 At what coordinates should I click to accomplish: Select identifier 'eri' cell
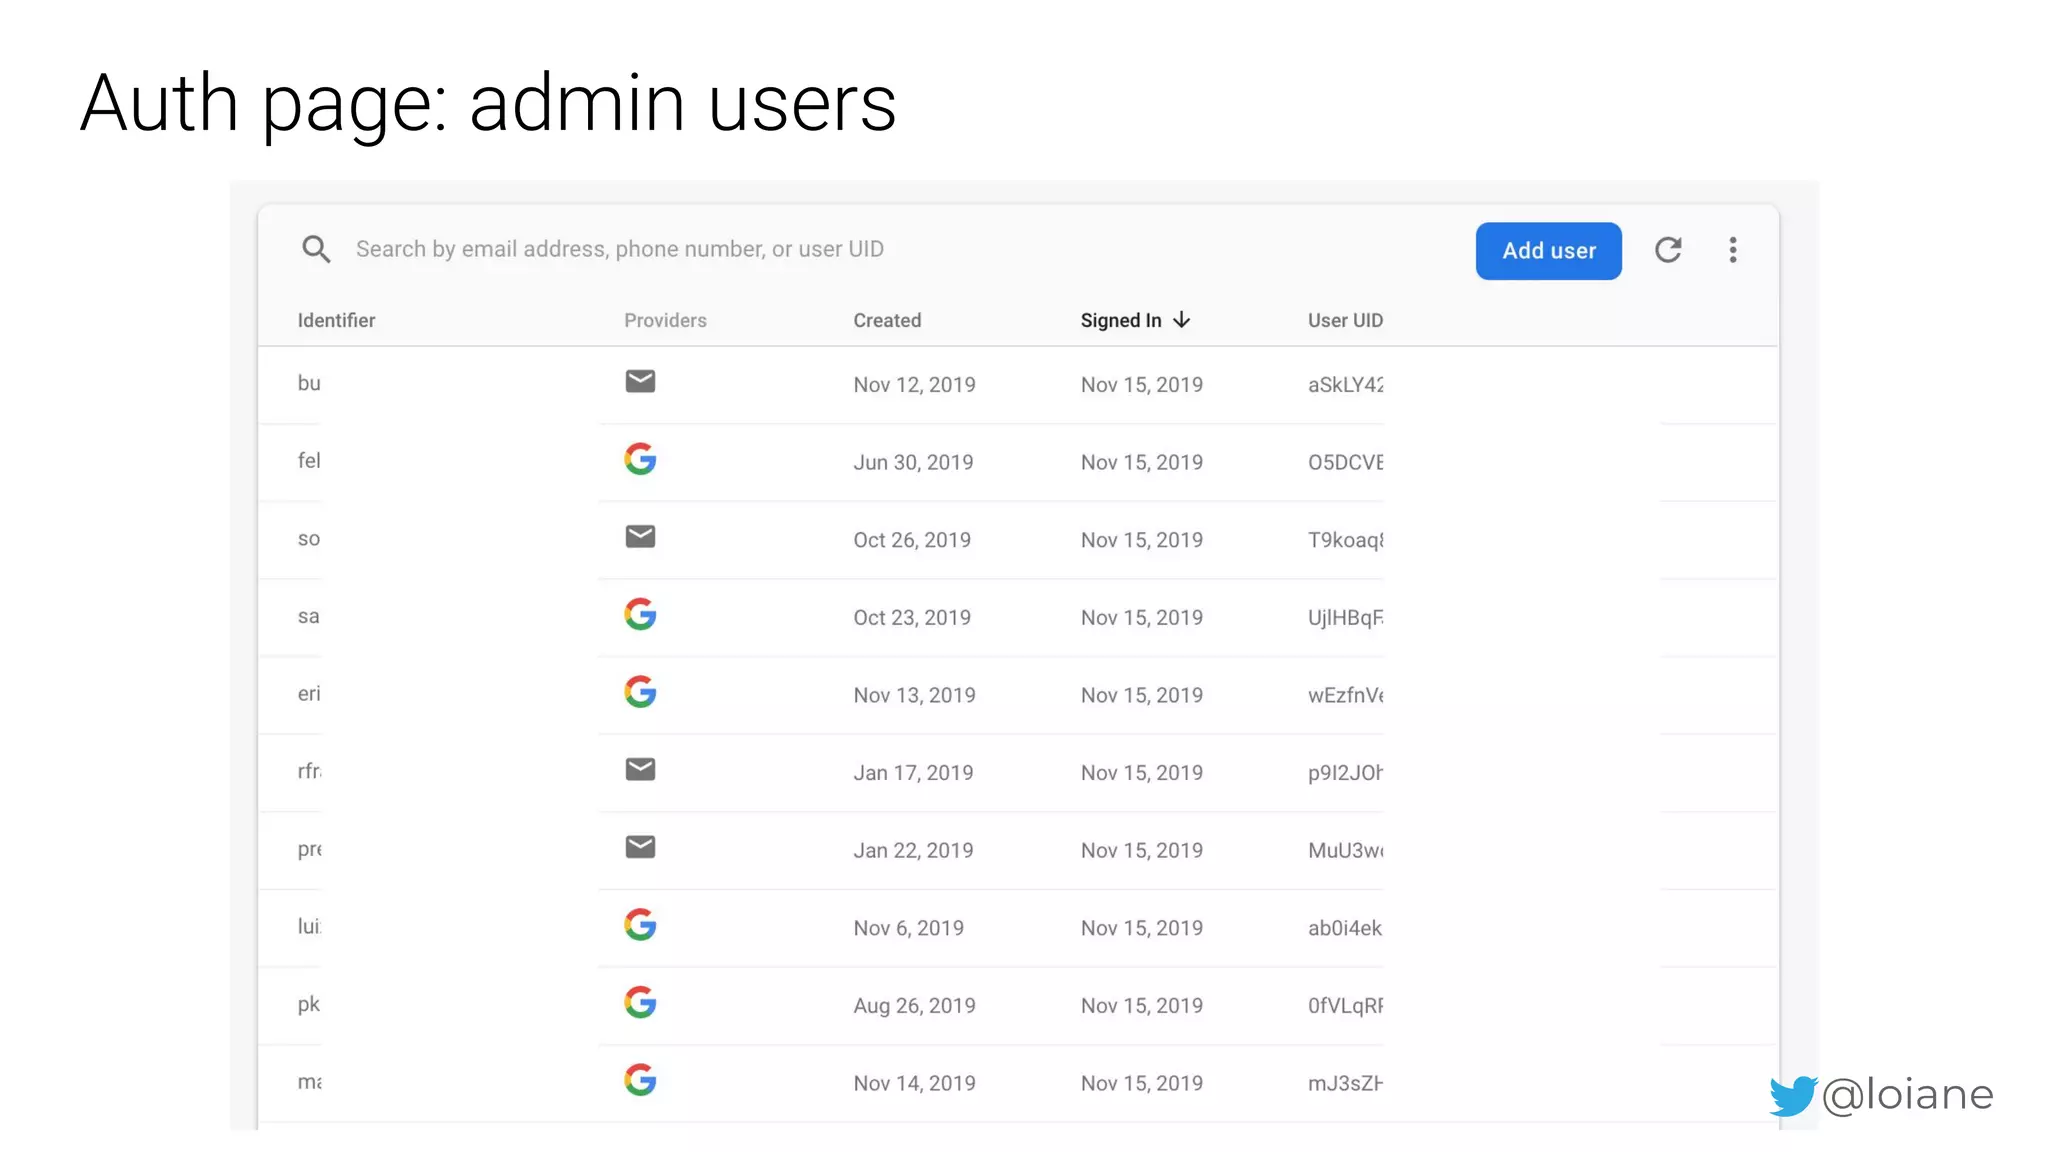click(x=309, y=693)
